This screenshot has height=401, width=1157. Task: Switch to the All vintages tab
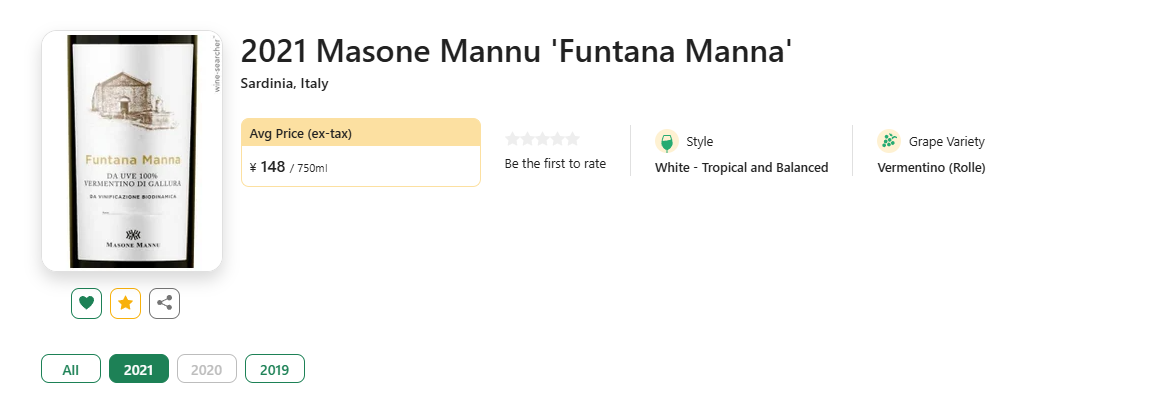[x=71, y=369]
